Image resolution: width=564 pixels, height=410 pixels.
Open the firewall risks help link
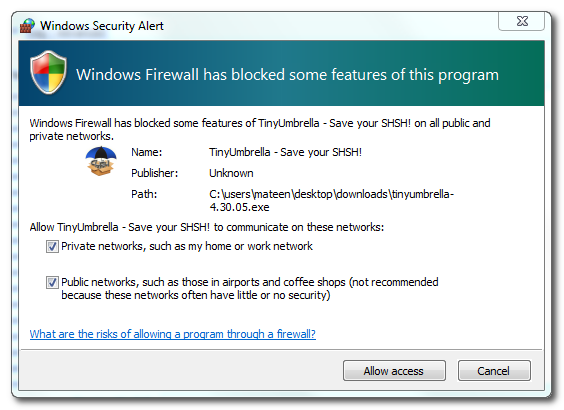point(173,334)
